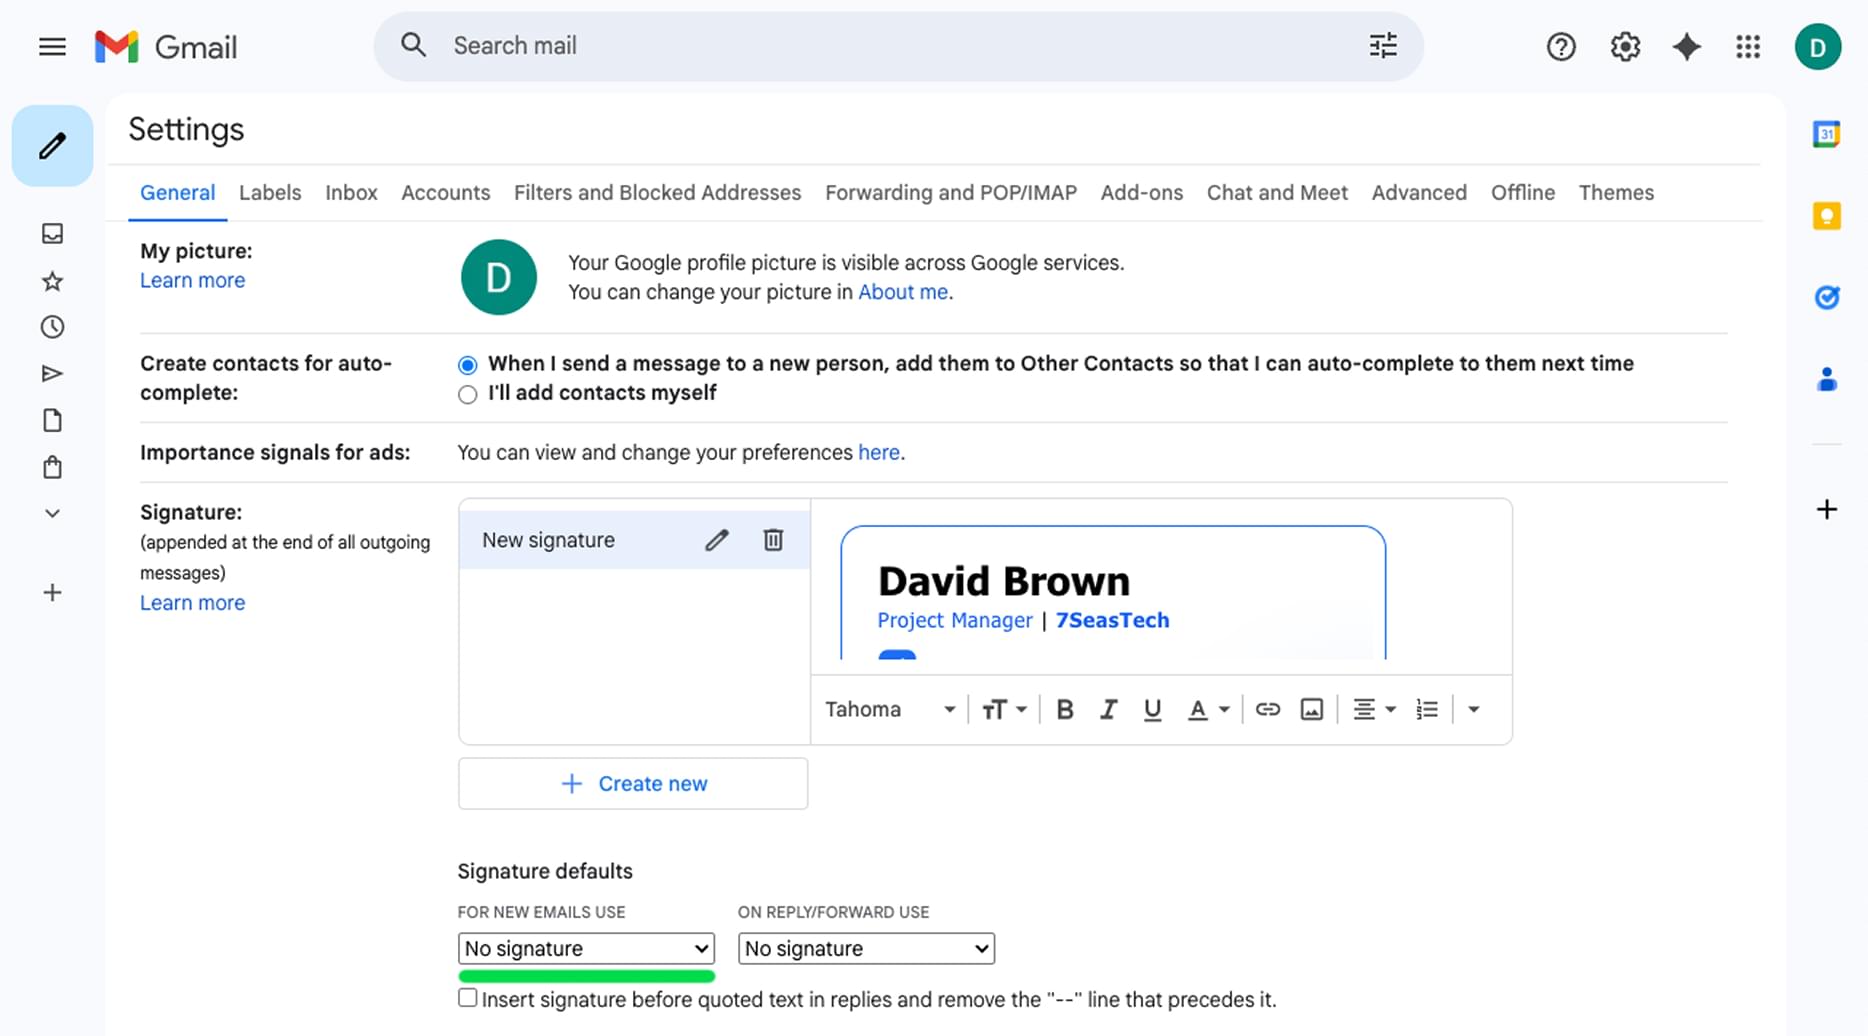Open Google Tasks side panel icon

(1827, 297)
